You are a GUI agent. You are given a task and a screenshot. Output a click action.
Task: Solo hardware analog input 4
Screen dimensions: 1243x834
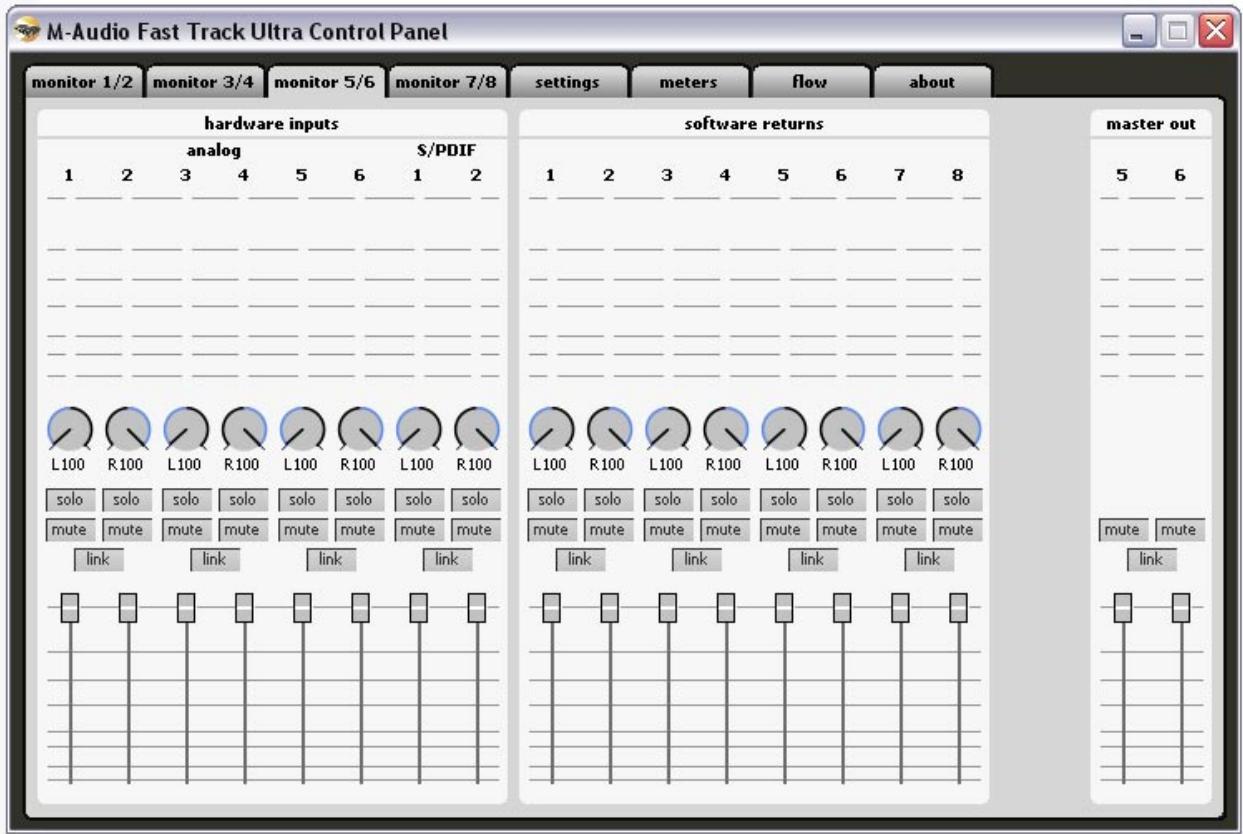pyautogui.click(x=243, y=499)
